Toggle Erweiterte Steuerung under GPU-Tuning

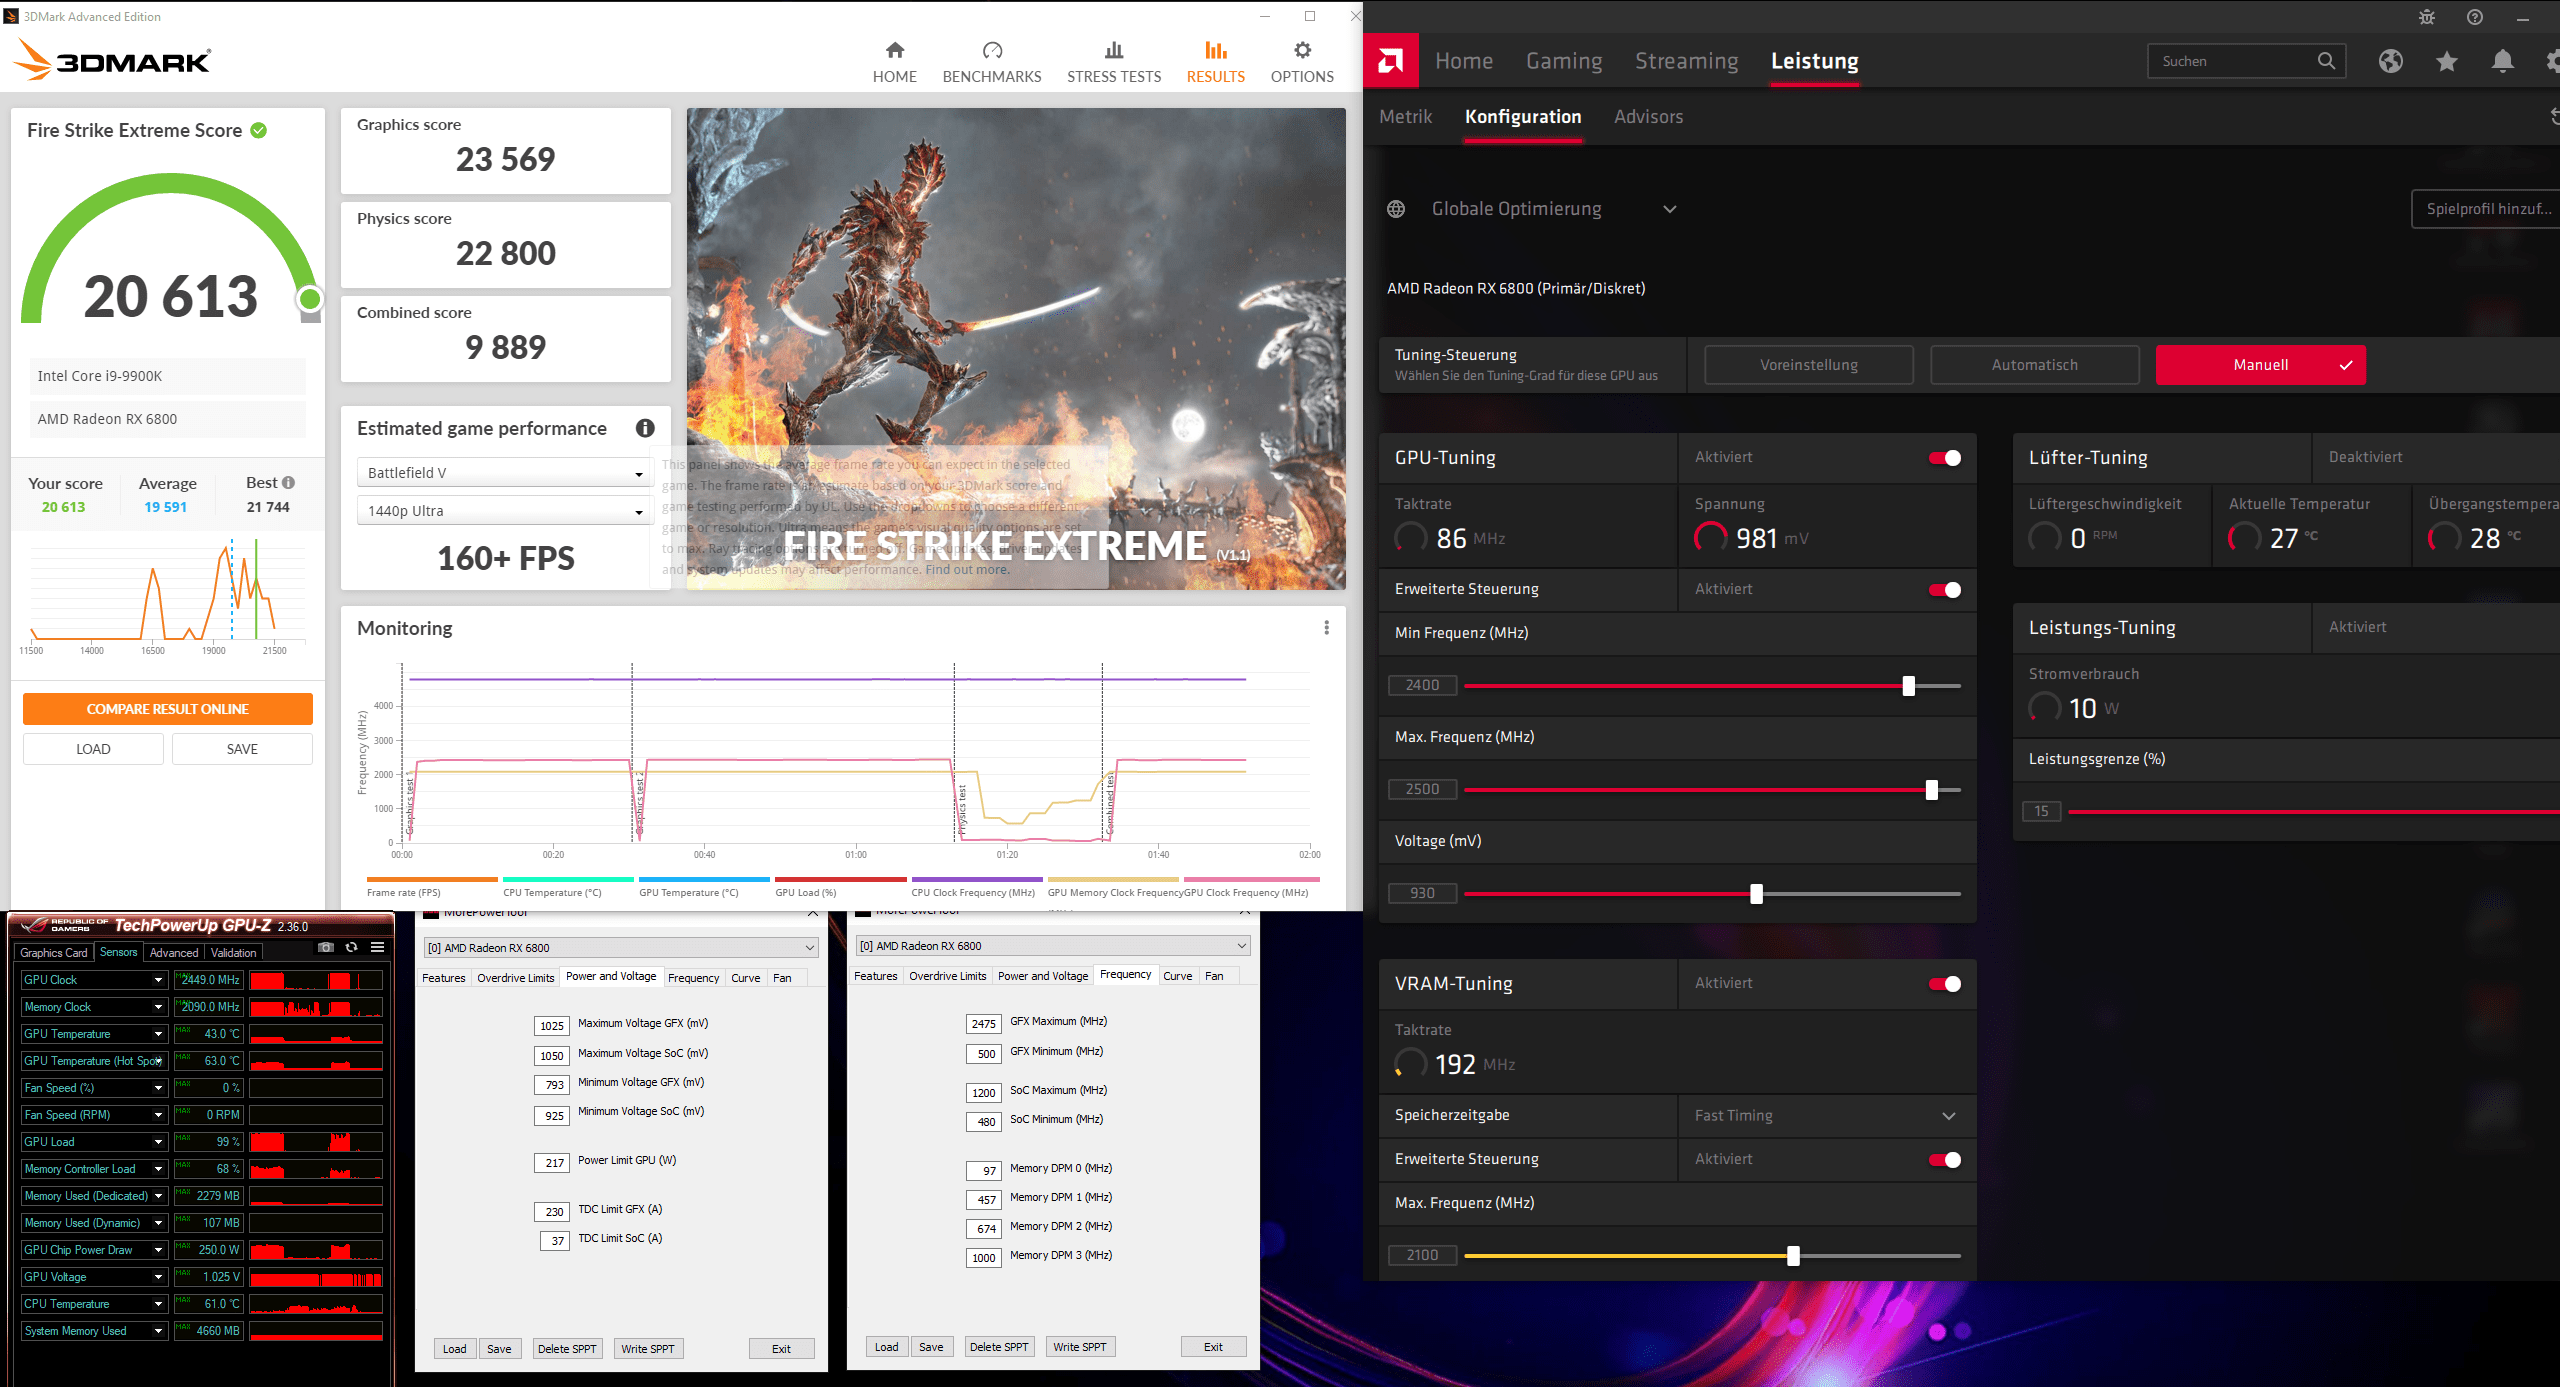pos(1944,590)
